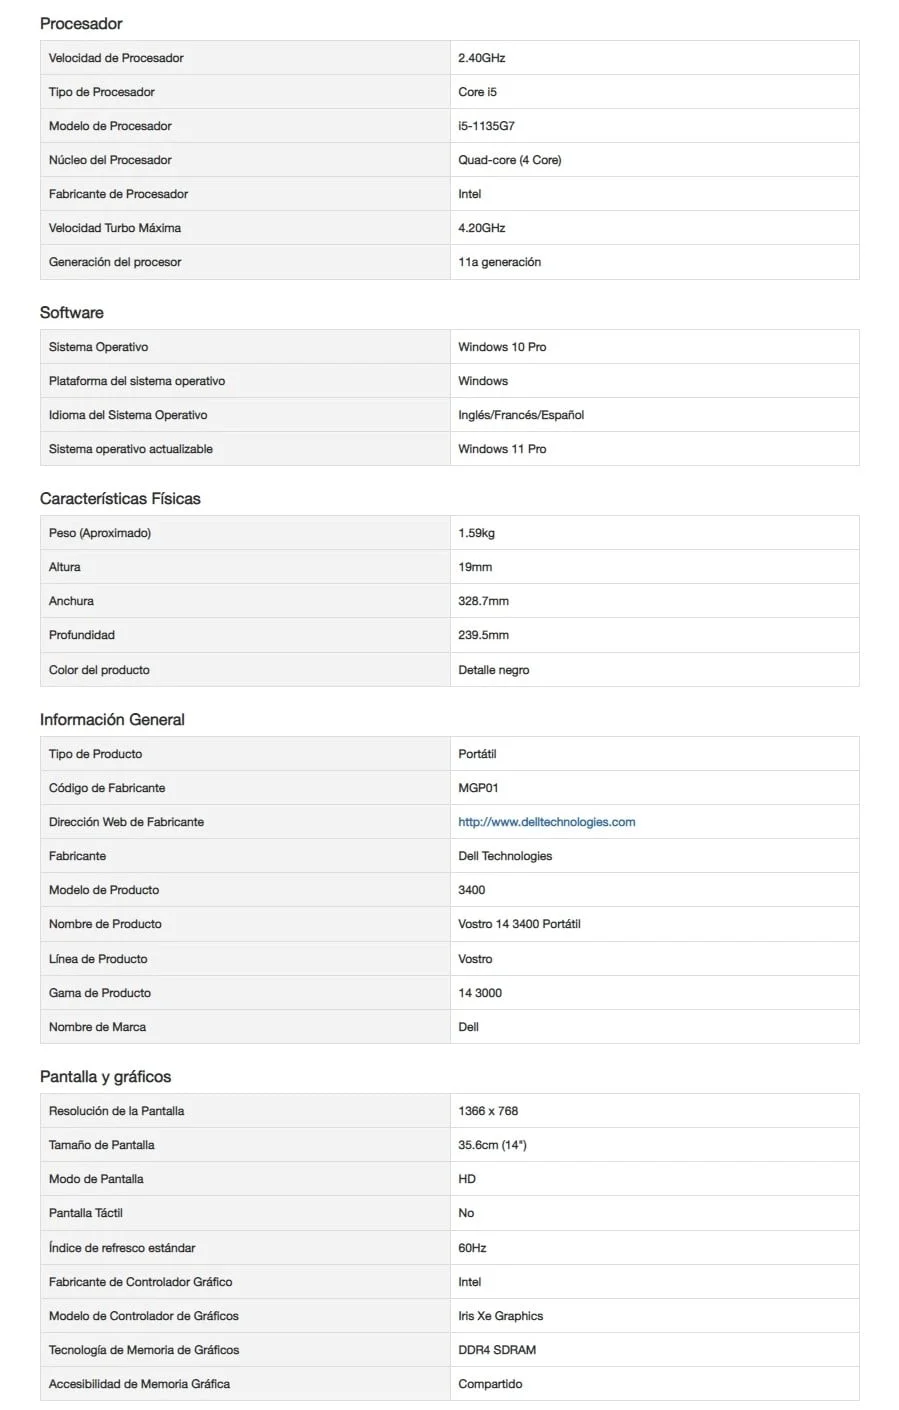Image resolution: width=899 pixels, height=1410 pixels.
Task: Select the Iris Xe Graphics value
Action: click(x=500, y=1316)
